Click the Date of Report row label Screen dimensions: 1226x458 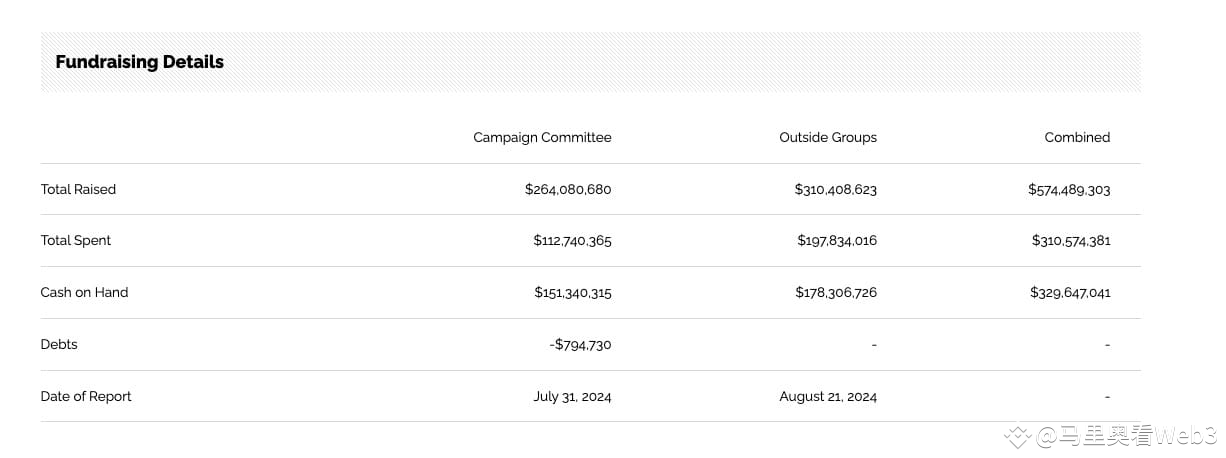tap(86, 396)
